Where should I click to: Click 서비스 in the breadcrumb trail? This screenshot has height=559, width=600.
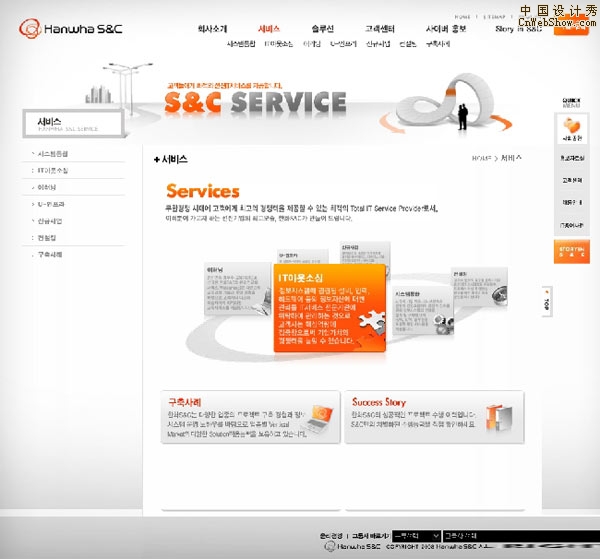pyautogui.click(x=511, y=158)
